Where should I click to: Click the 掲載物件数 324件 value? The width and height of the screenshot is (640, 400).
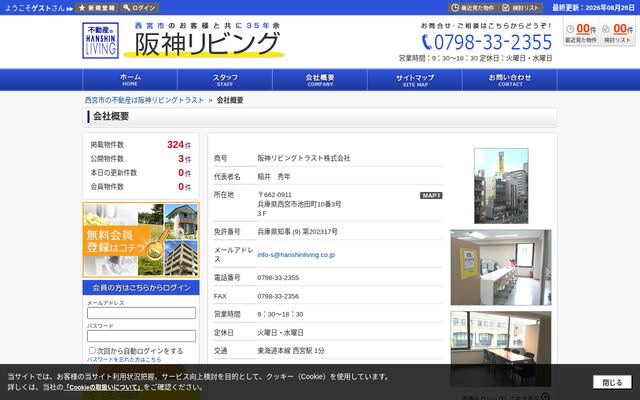point(179,145)
